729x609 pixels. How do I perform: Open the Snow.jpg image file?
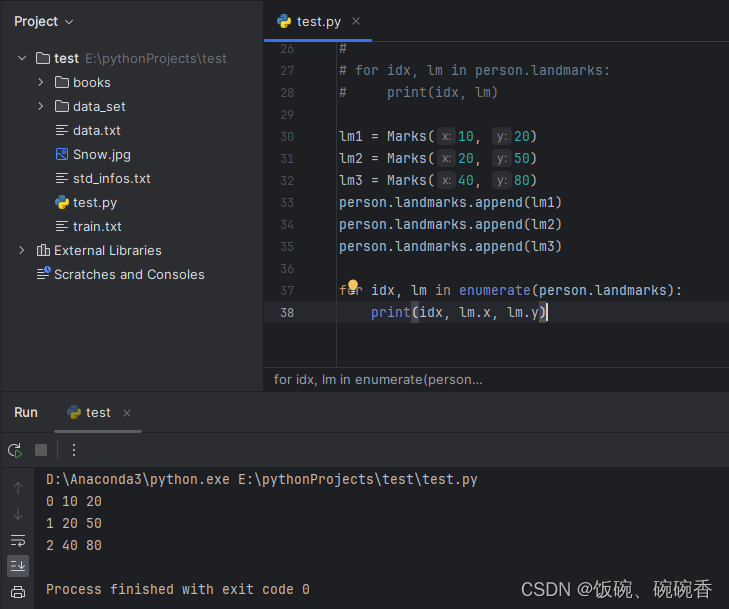pyautogui.click(x=102, y=154)
